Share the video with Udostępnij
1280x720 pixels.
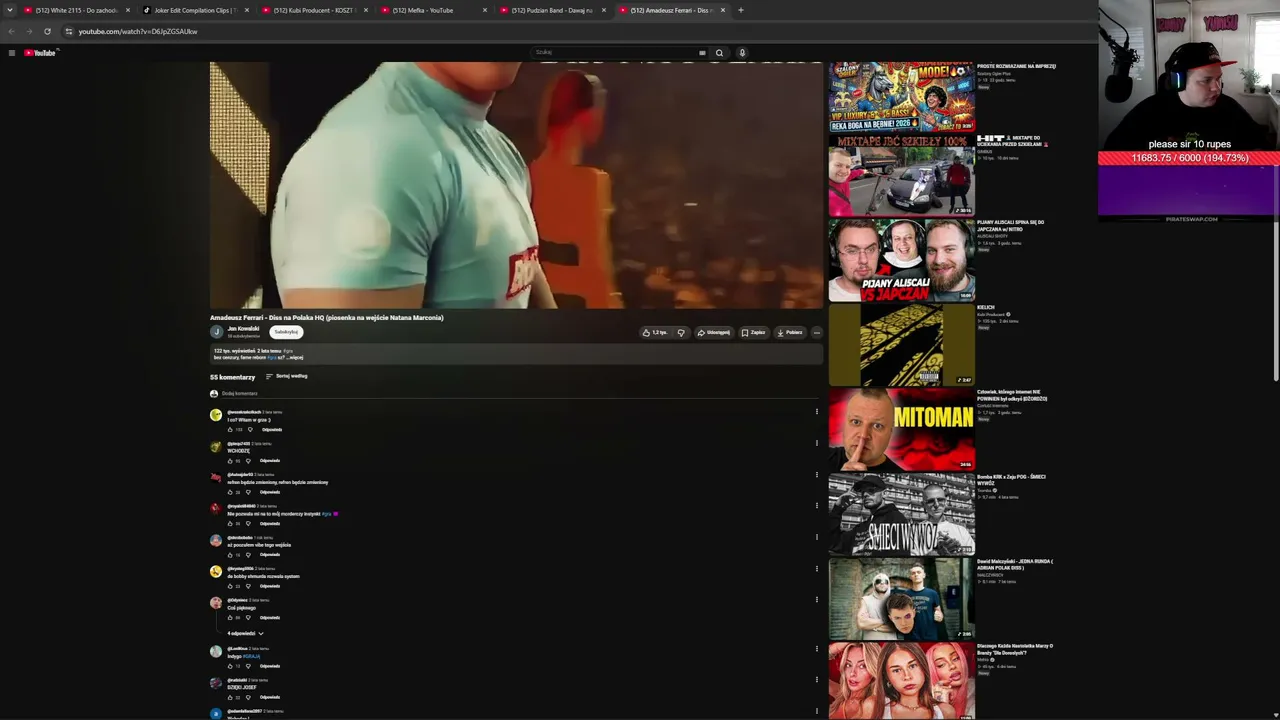pyautogui.click(x=714, y=332)
